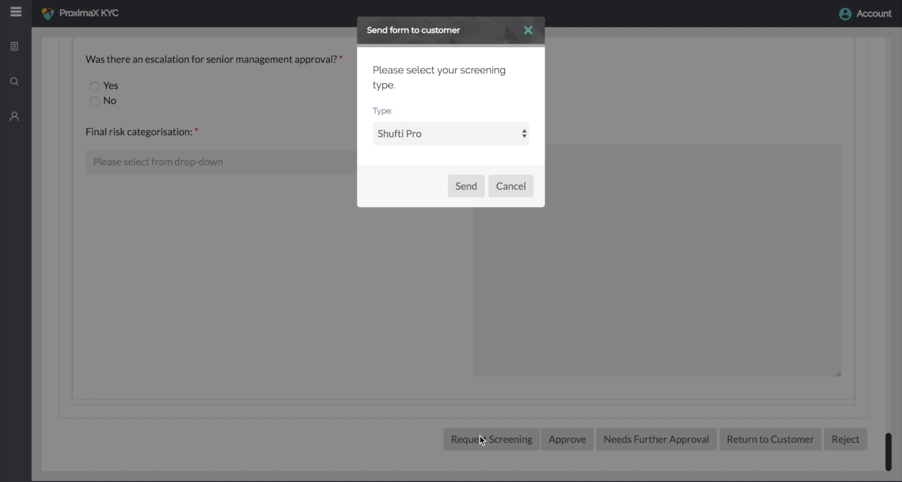This screenshot has width=902, height=482.
Task: Click the ProximaX KYC logo icon
Action: 47,14
